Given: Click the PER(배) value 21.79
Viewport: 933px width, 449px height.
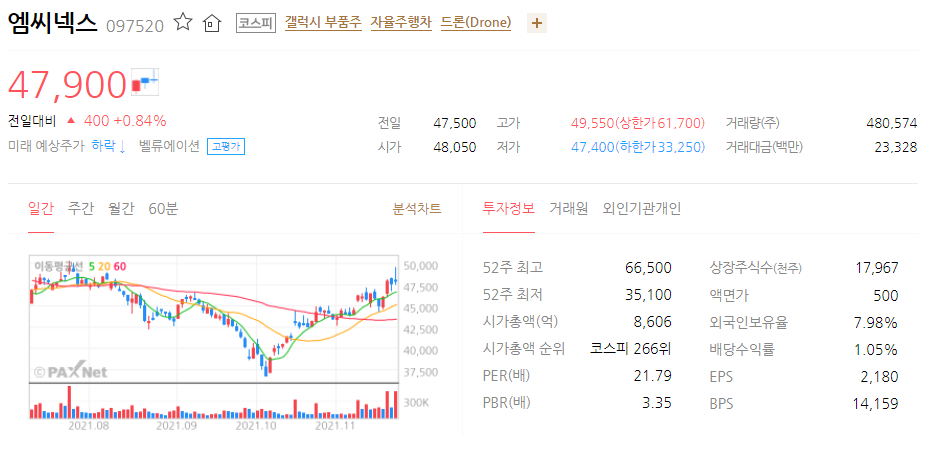Looking at the screenshot, I should tap(653, 376).
